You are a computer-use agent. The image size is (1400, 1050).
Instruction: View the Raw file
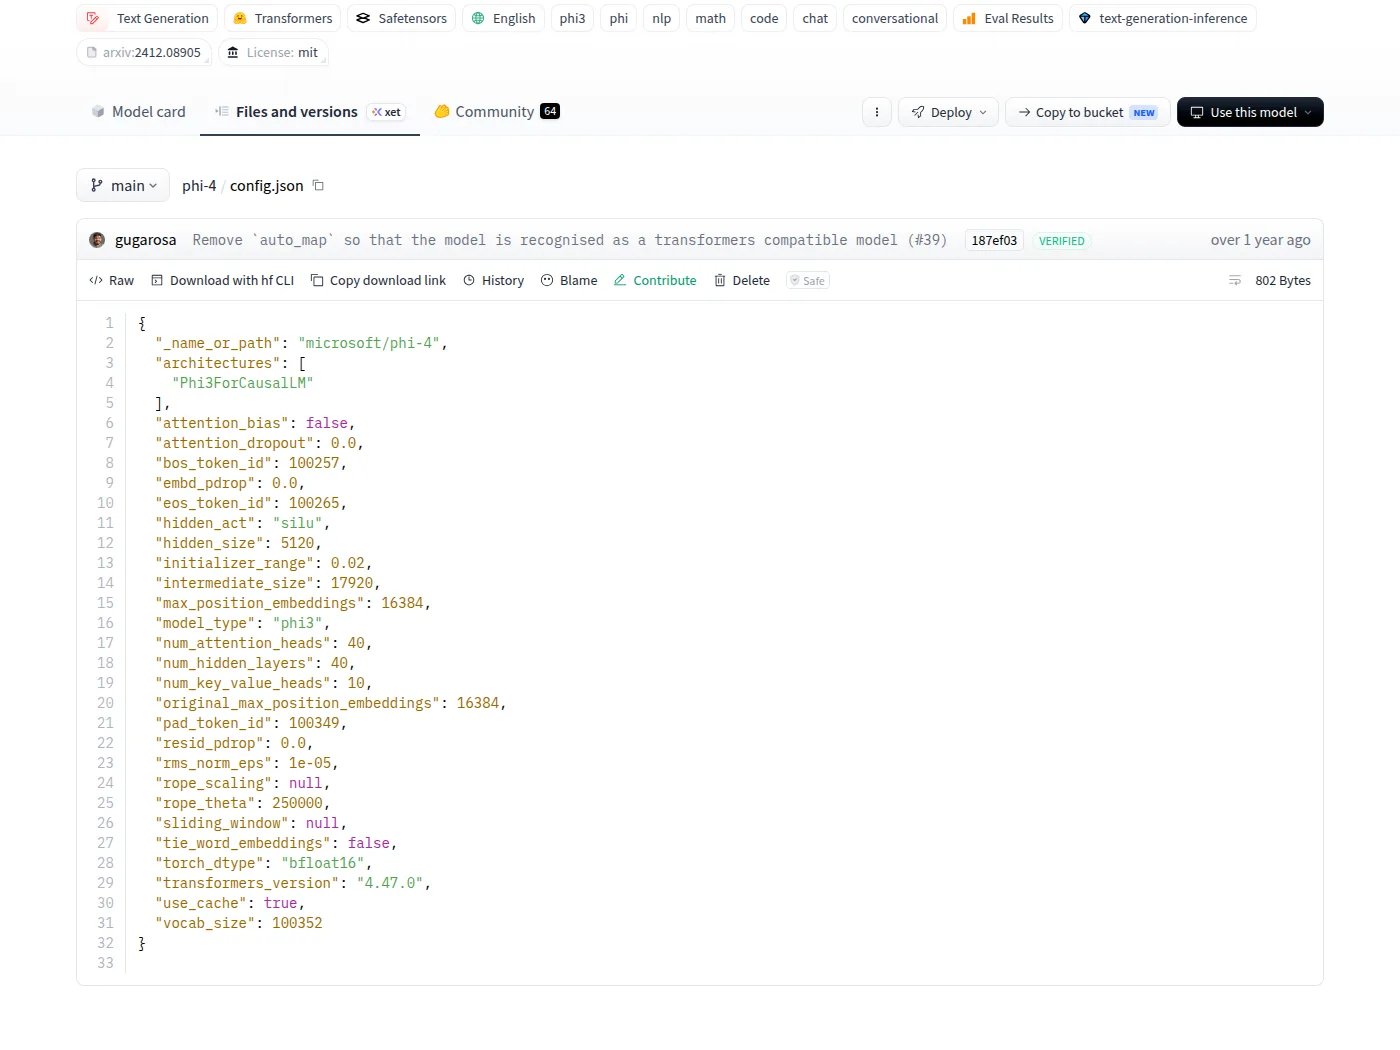[111, 280]
